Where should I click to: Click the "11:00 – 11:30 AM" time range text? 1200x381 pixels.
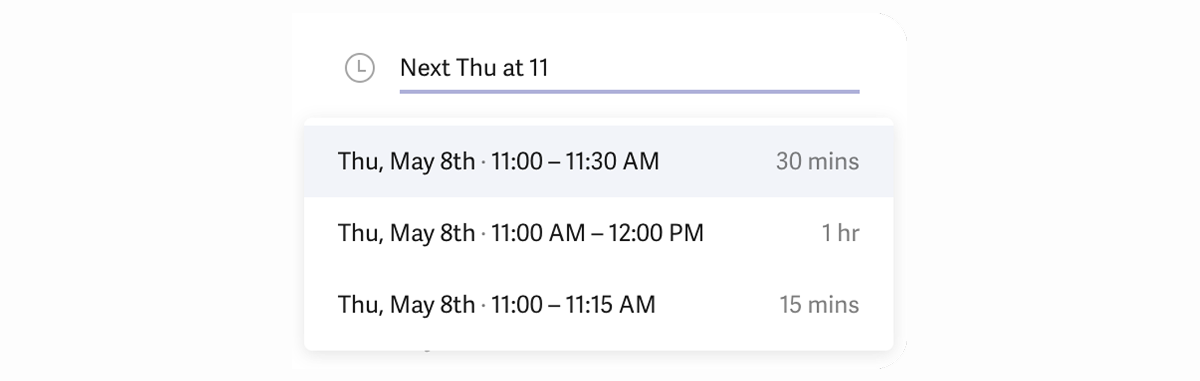pyautogui.click(x=575, y=161)
